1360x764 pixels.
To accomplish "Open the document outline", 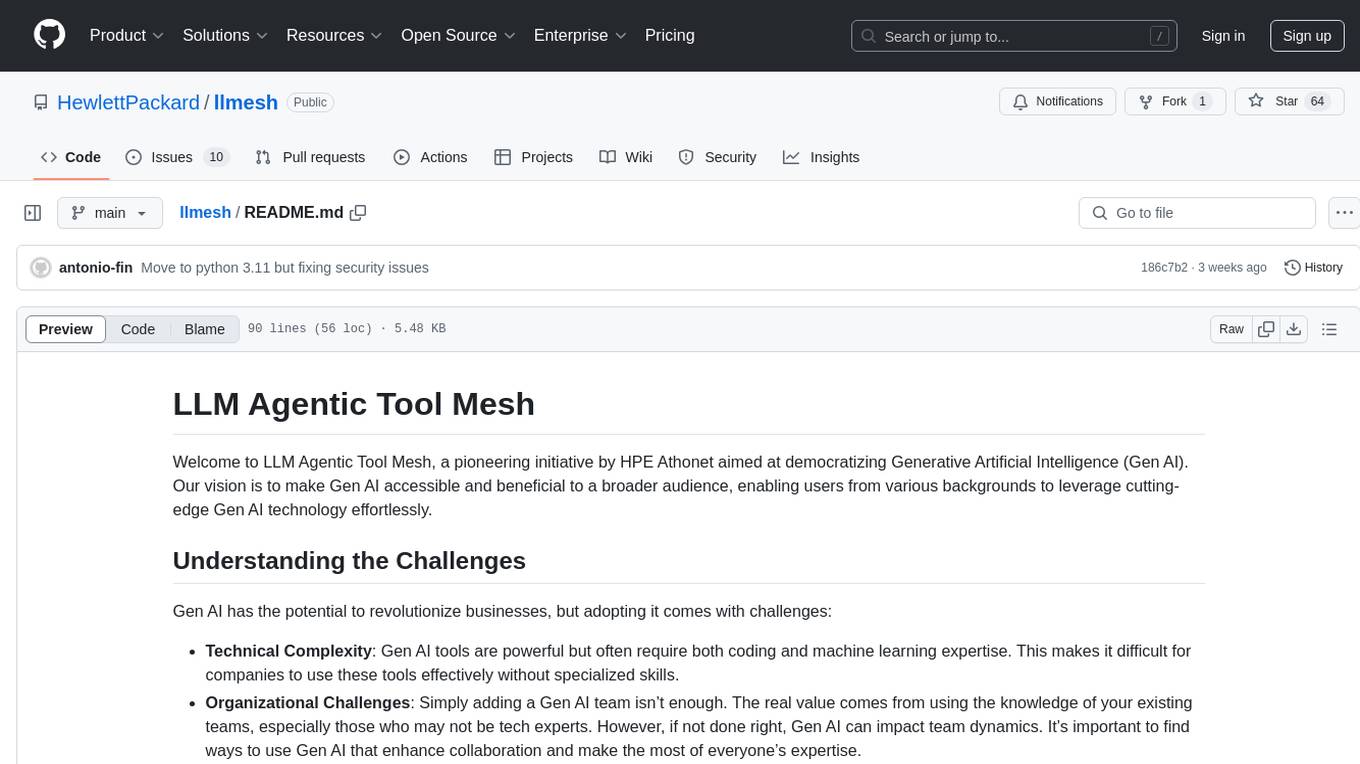I will tap(1329, 329).
